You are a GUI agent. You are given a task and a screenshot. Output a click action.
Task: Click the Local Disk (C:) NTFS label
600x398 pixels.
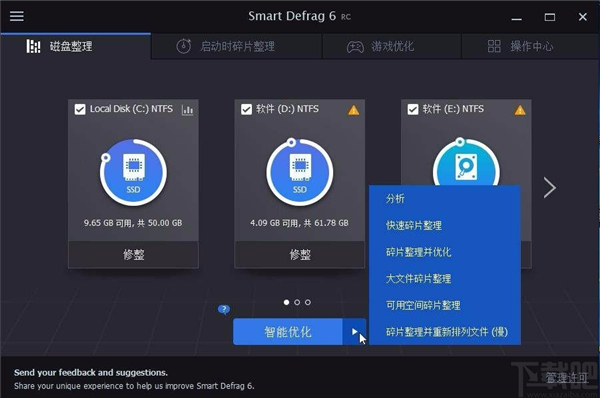coord(131,109)
